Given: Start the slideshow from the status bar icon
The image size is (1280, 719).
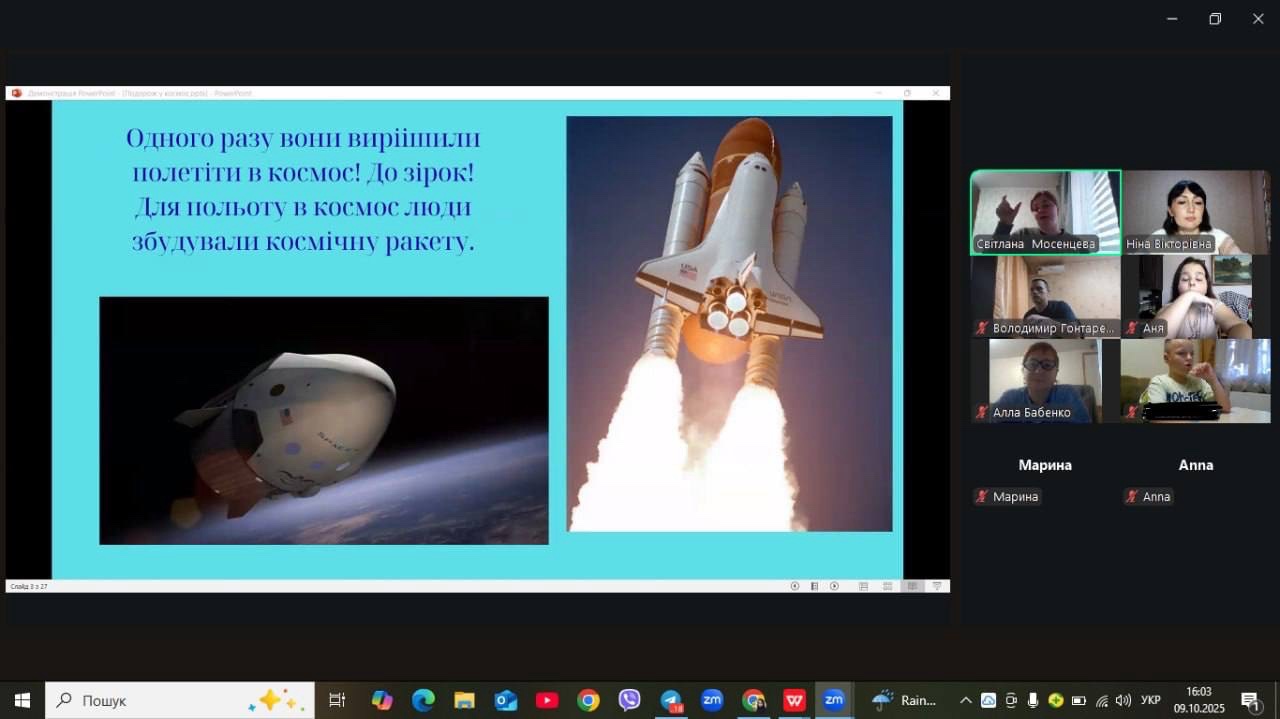Looking at the screenshot, I should pos(937,586).
